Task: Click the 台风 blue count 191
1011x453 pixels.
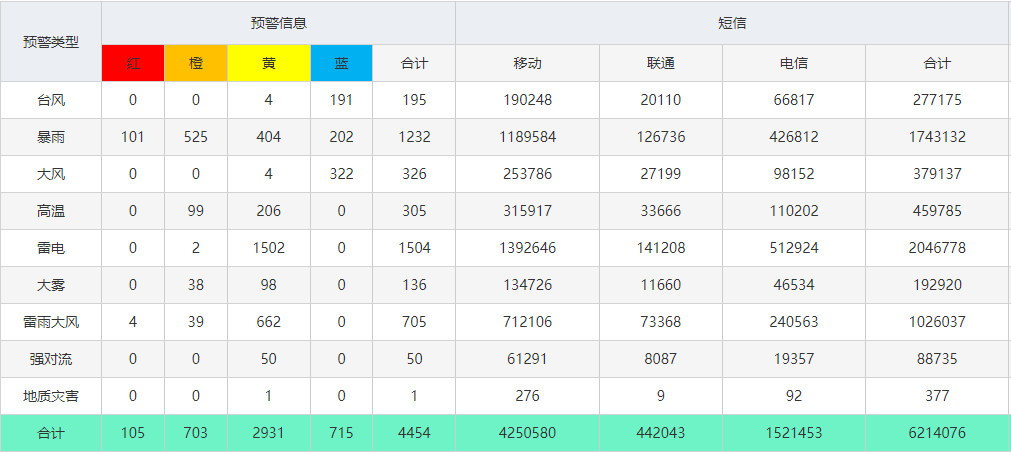Action: tap(341, 100)
